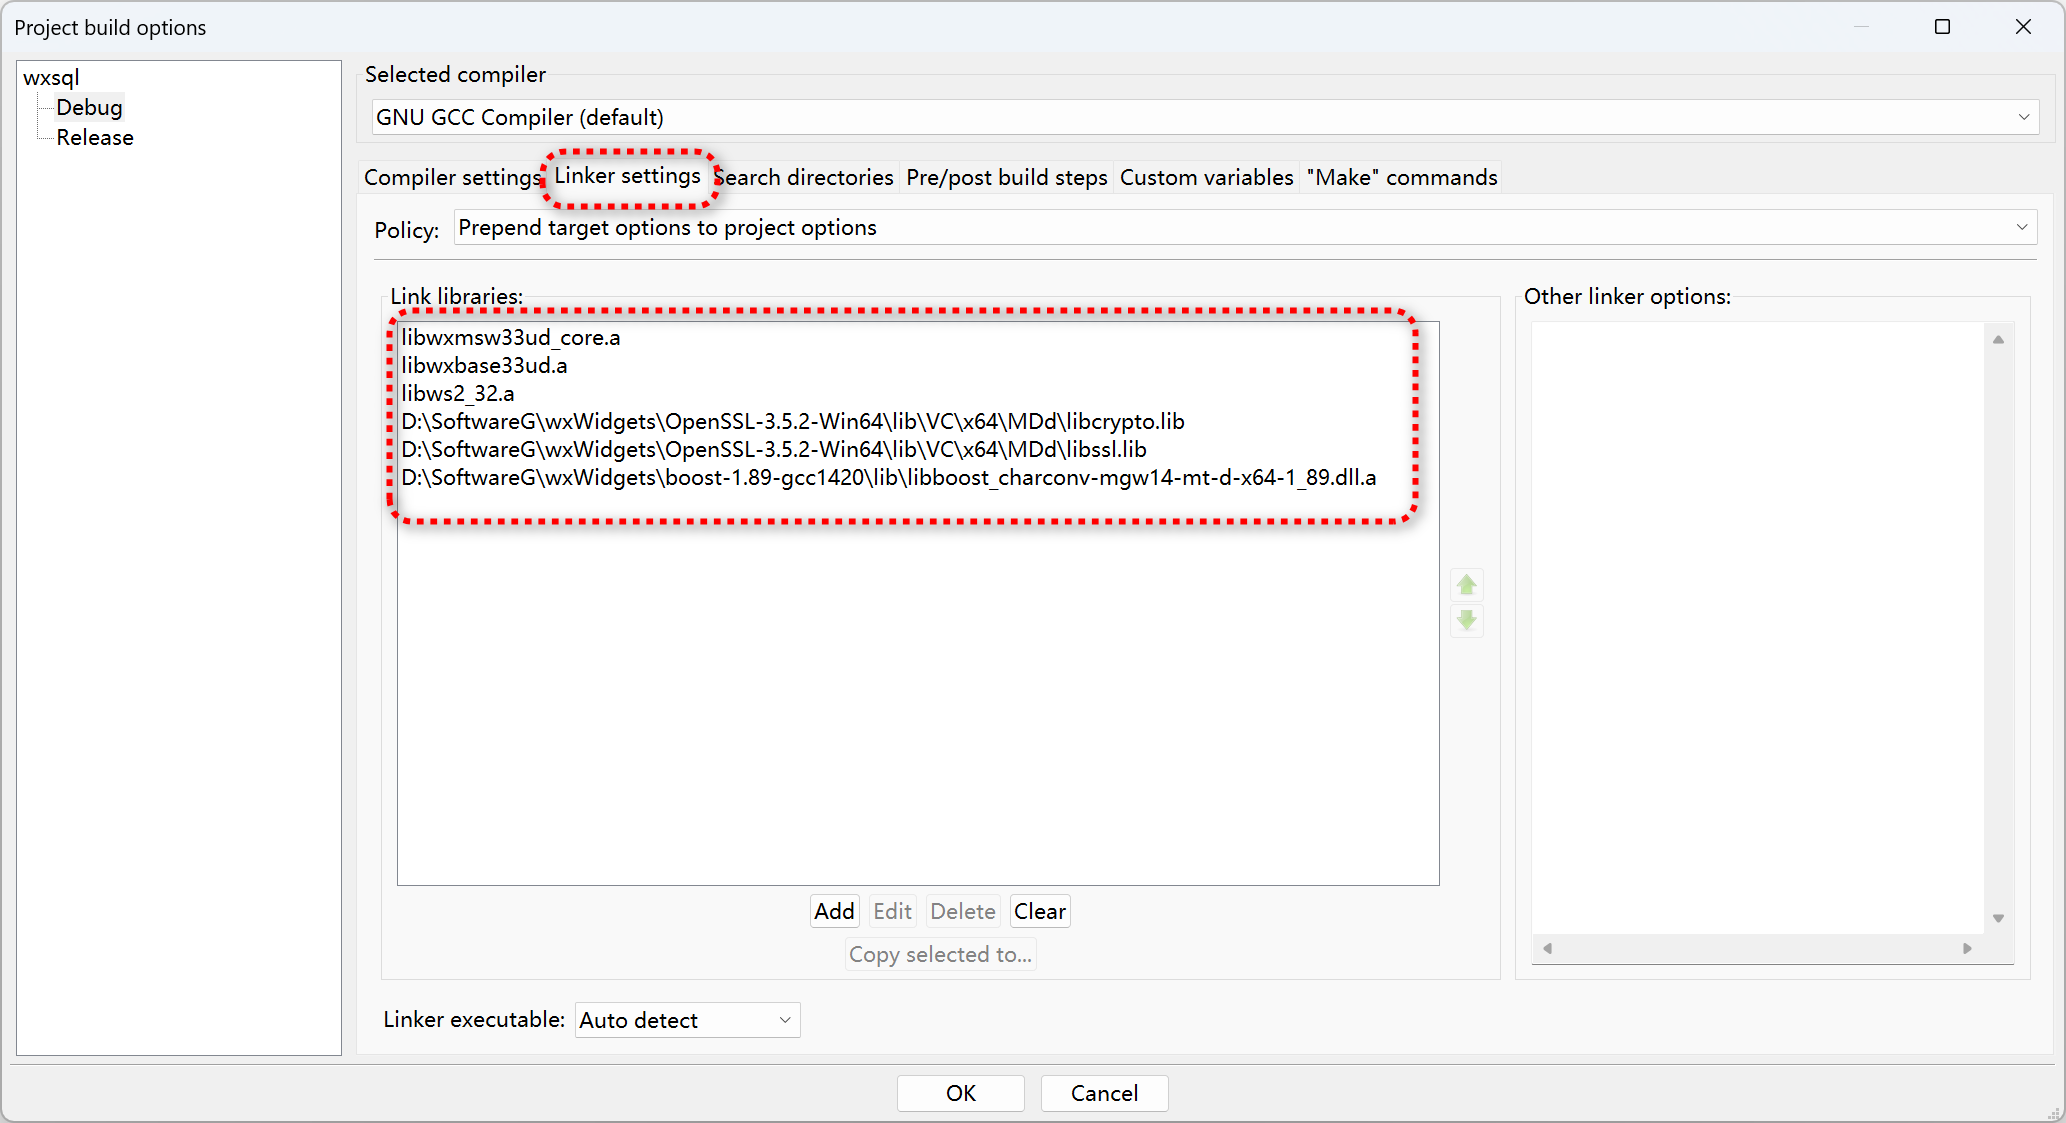Screen dimensions: 2066x1123
Task: Select the Release build target
Action: pyautogui.click(x=95, y=137)
